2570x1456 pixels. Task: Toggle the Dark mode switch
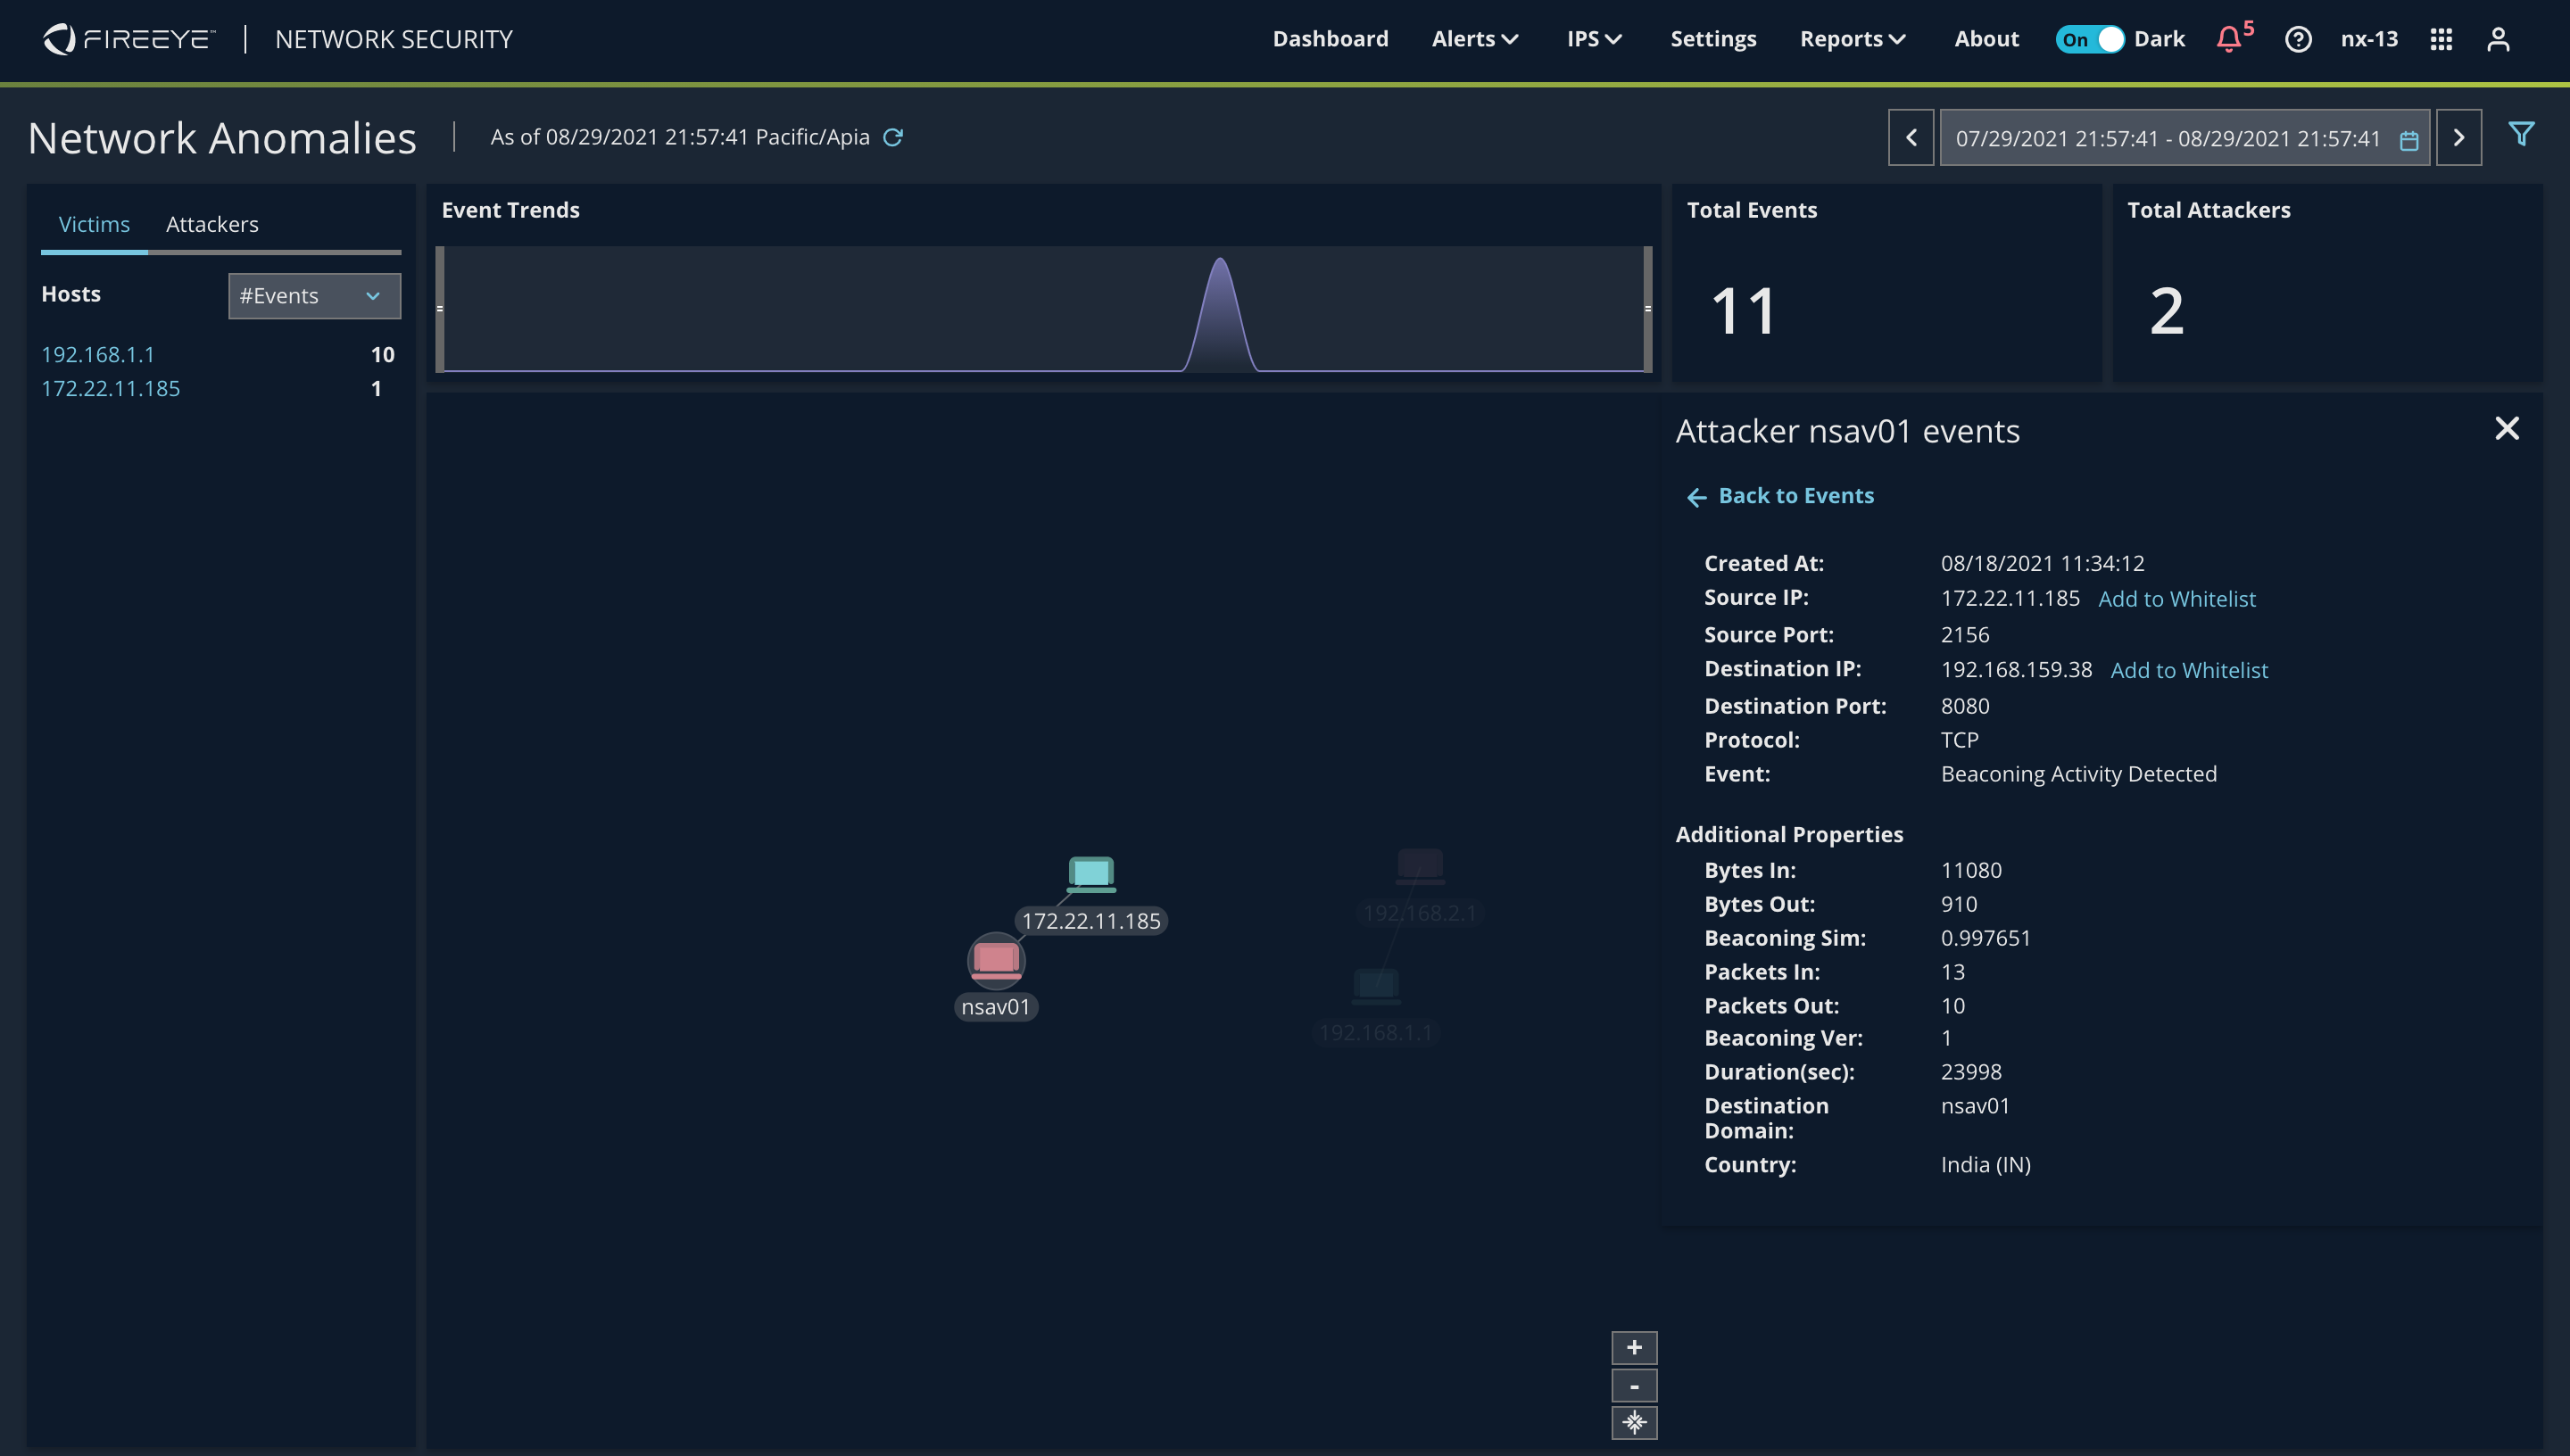(2089, 39)
